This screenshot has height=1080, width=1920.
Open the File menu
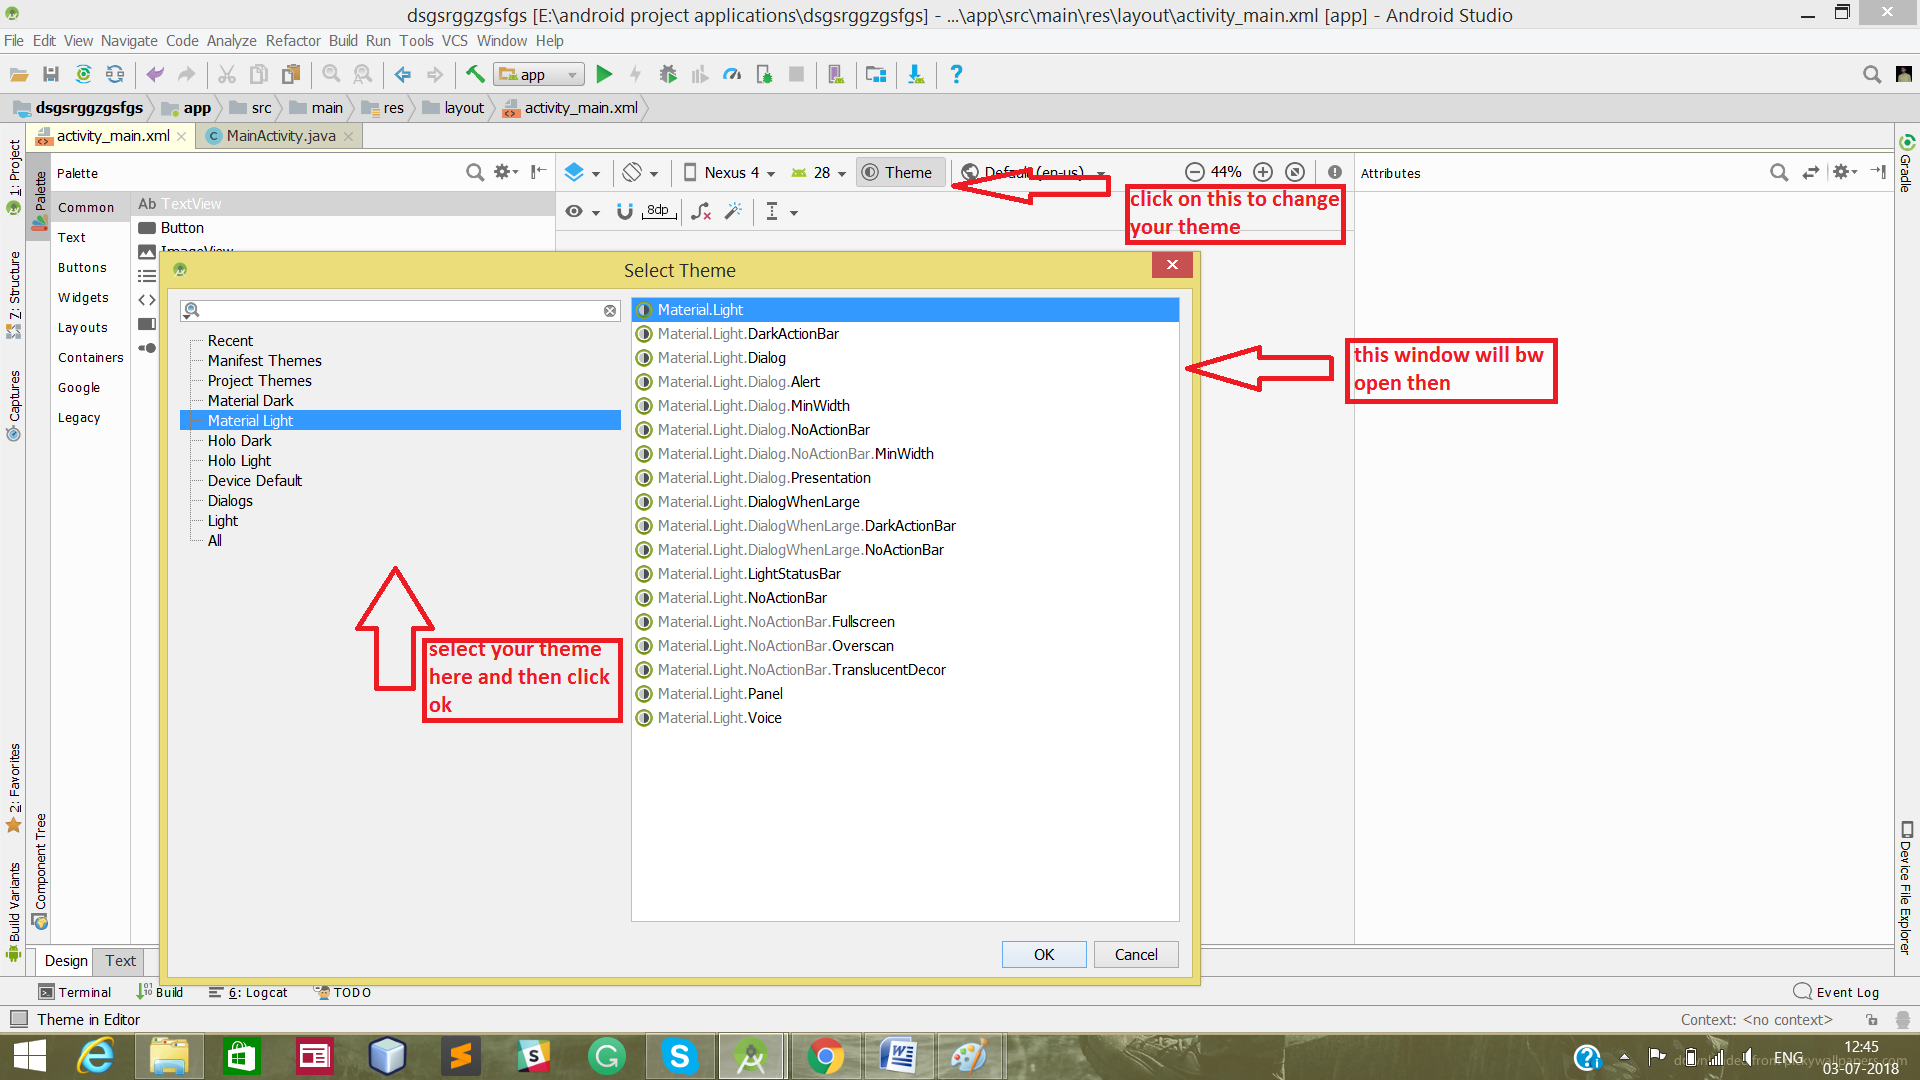pyautogui.click(x=14, y=41)
